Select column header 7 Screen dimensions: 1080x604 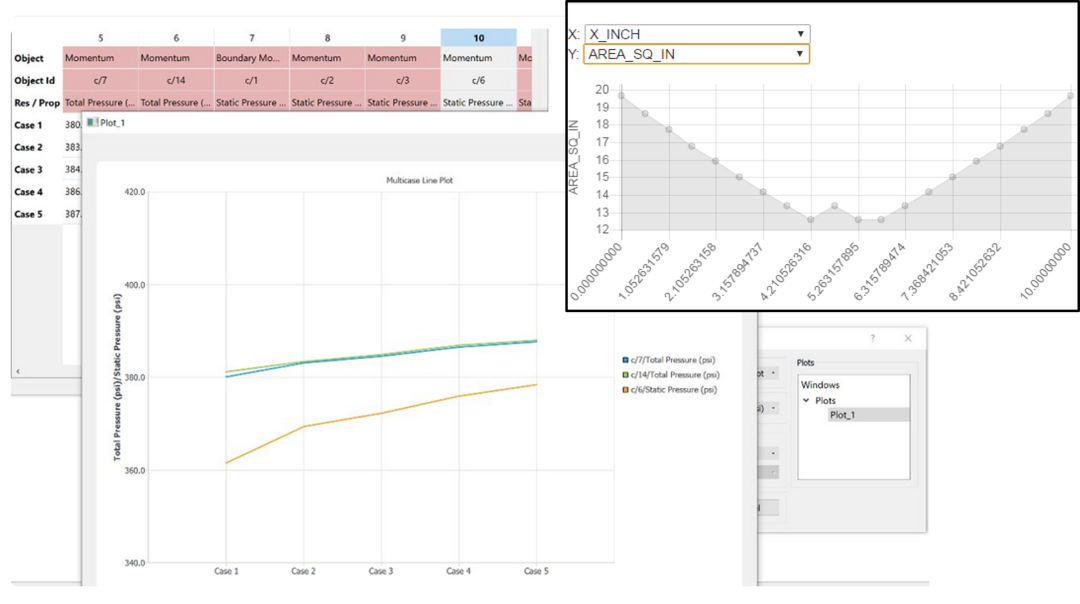point(251,38)
